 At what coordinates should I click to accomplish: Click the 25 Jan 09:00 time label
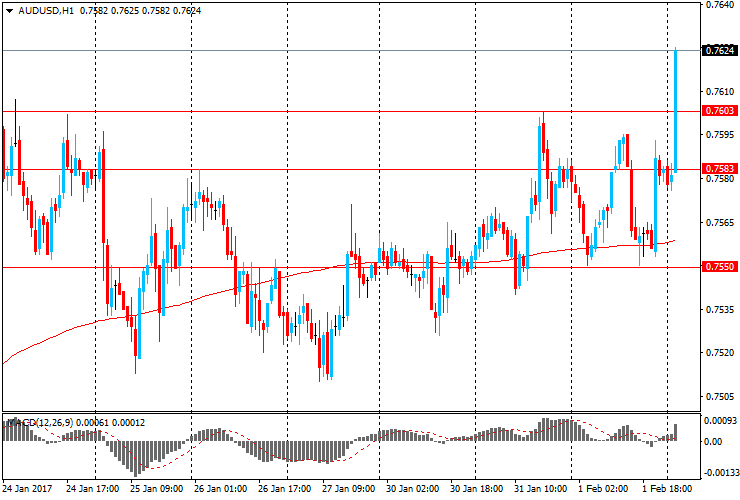pyautogui.click(x=157, y=490)
